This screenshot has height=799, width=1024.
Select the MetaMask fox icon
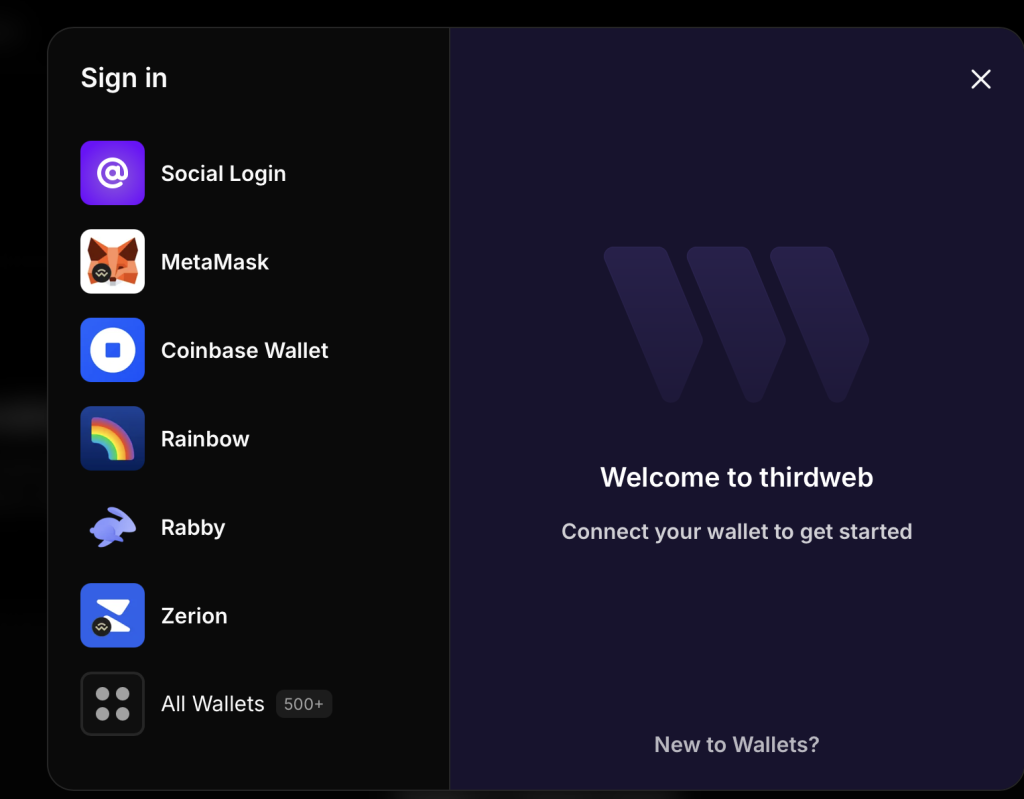click(112, 261)
